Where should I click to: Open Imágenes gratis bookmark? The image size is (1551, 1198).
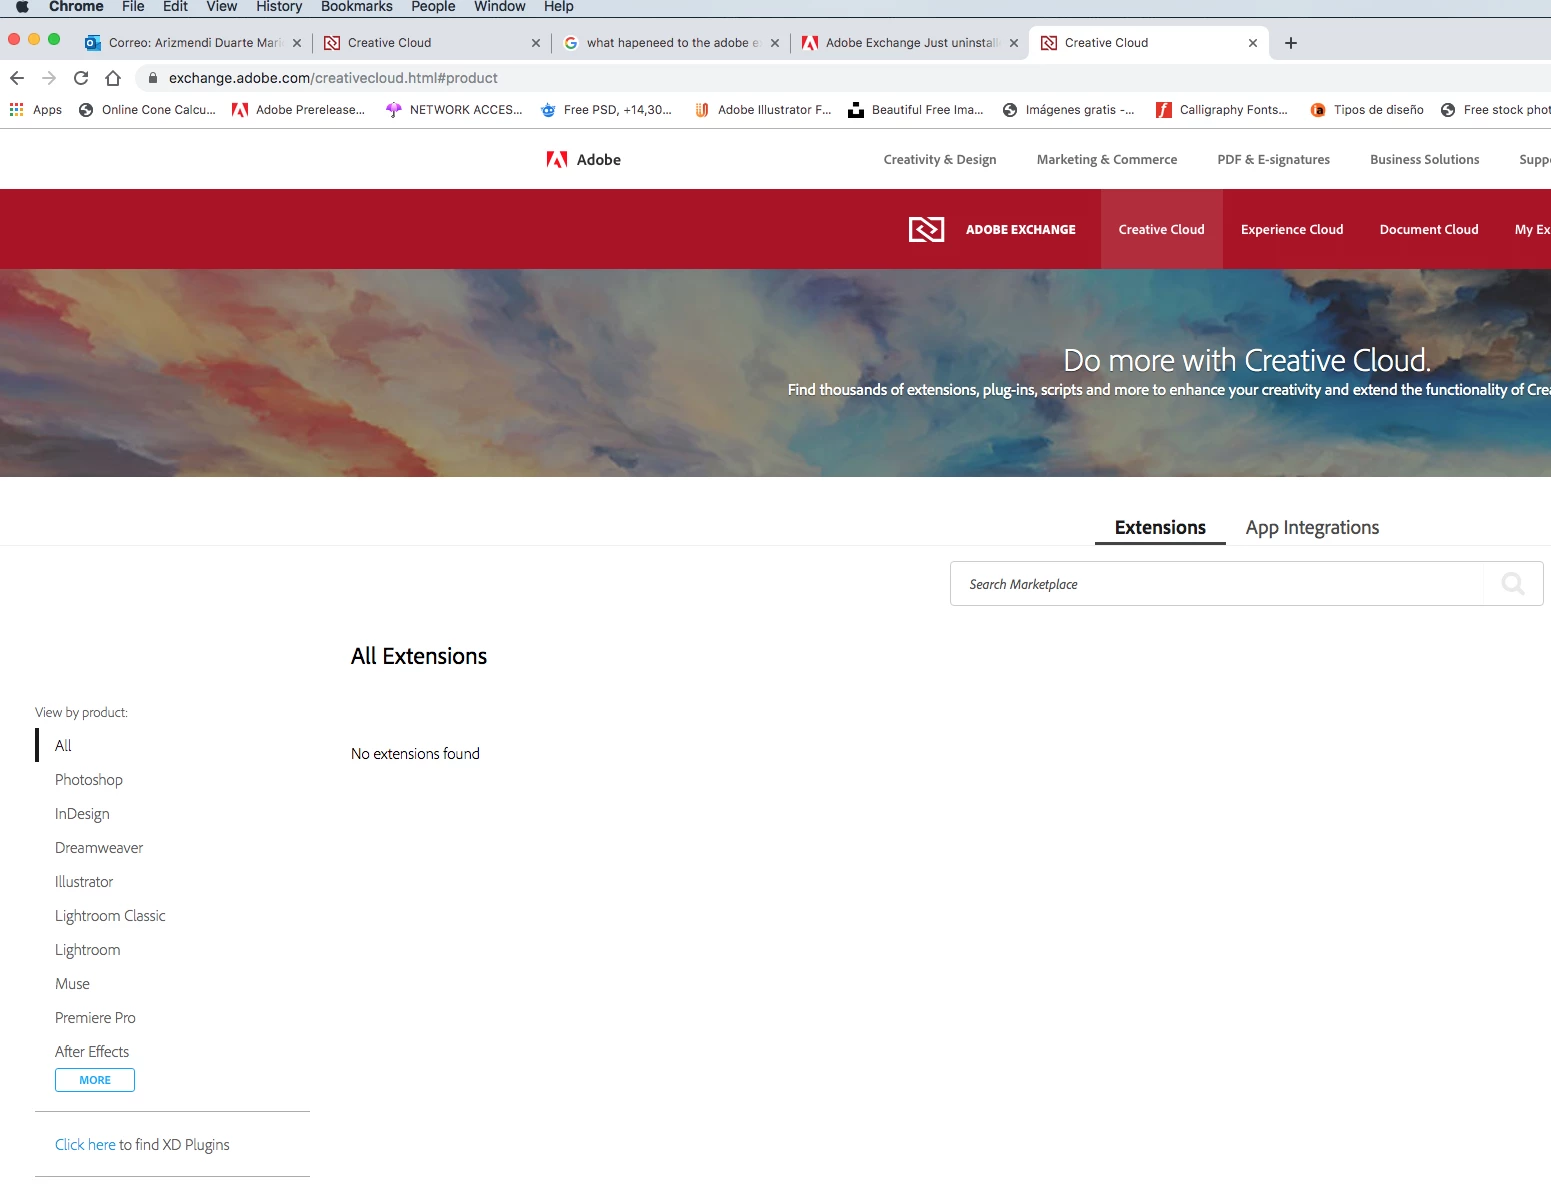click(x=1069, y=110)
